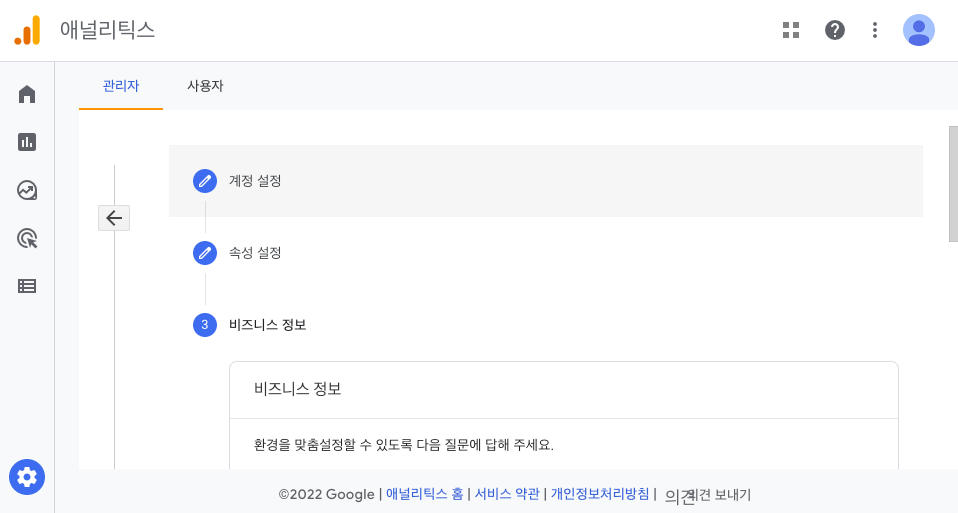Screen dimensions: 958x513
Task: Expand the 계정 설정 step
Action: pyautogui.click(x=546, y=181)
